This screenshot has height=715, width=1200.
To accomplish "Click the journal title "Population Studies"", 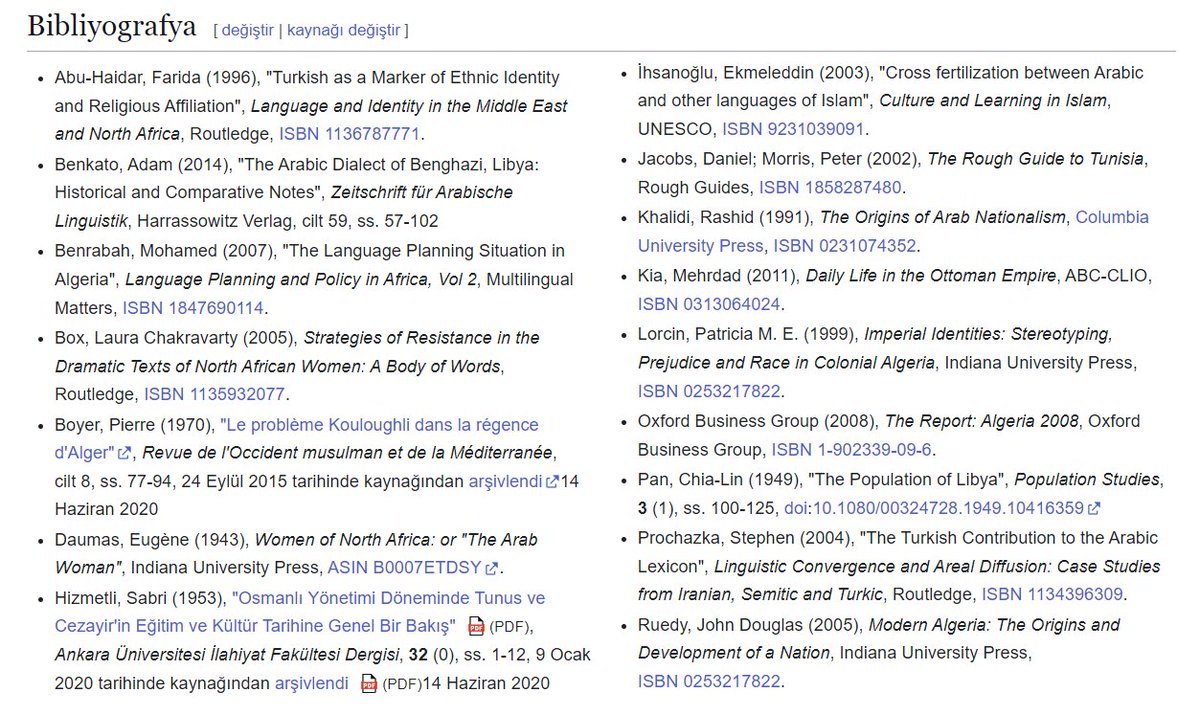I will tap(1088, 479).
